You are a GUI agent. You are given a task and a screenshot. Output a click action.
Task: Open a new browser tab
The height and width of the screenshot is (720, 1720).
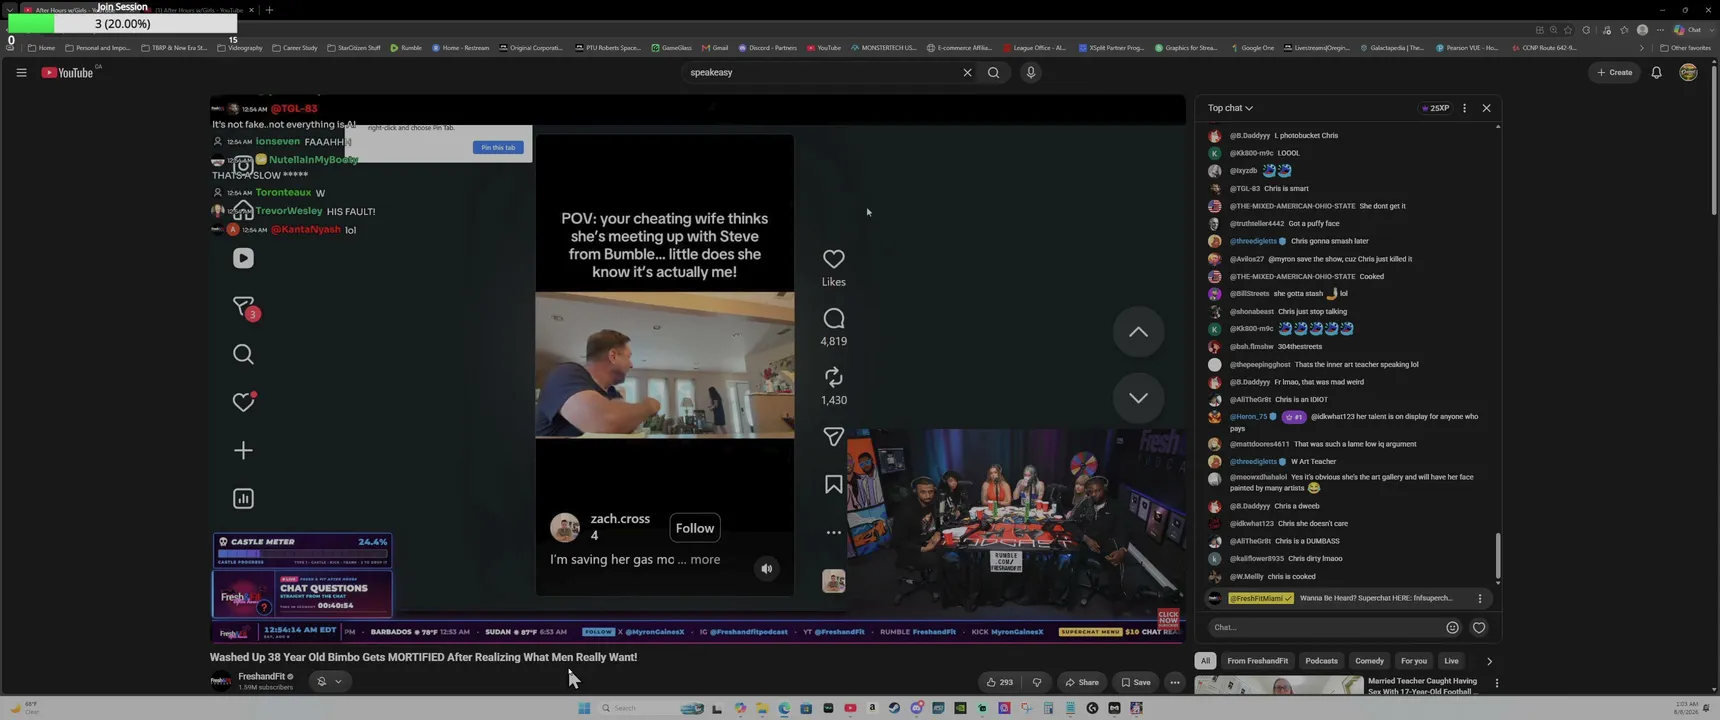[269, 10]
